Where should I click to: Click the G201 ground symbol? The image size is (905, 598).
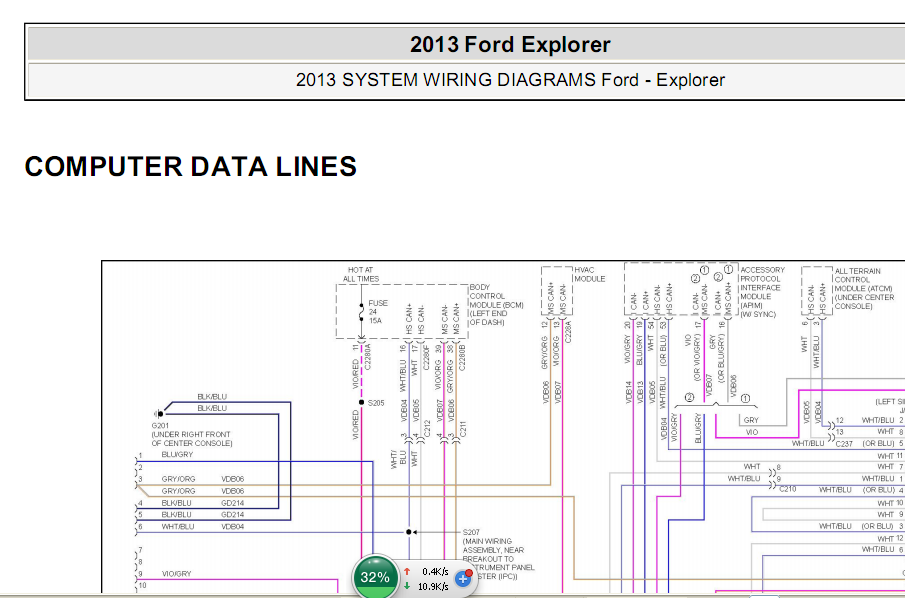click(x=159, y=414)
